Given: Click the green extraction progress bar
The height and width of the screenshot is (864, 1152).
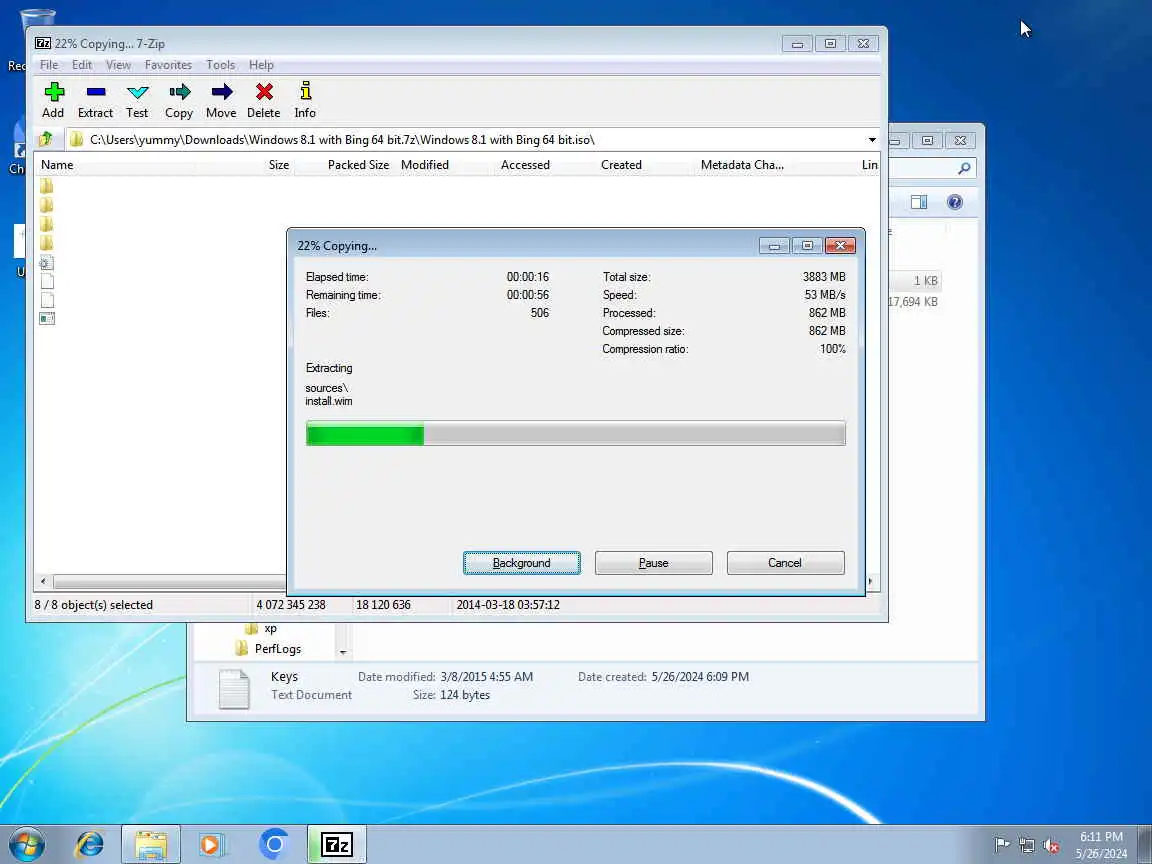Looking at the screenshot, I should pyautogui.click(x=575, y=433).
